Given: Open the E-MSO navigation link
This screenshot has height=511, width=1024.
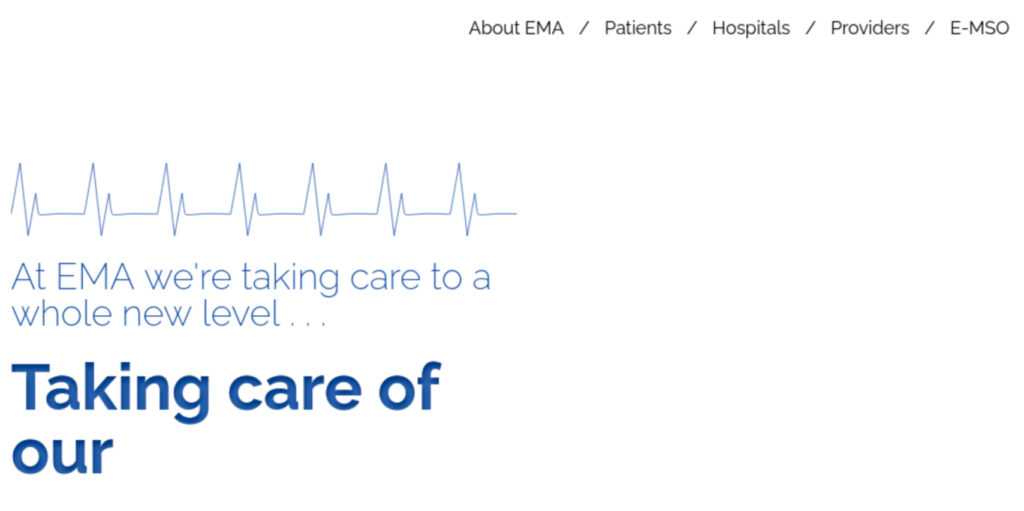Looking at the screenshot, I should click(980, 28).
